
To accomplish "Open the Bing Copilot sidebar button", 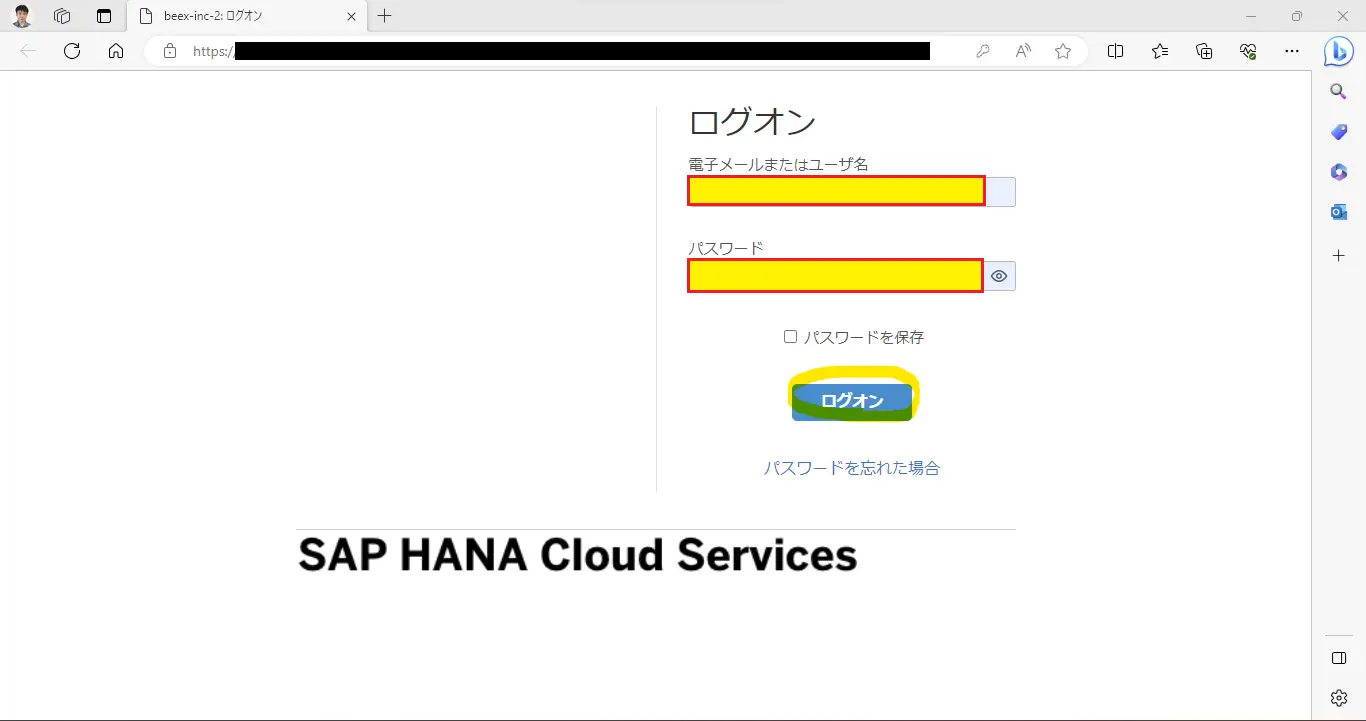I will tap(1339, 51).
